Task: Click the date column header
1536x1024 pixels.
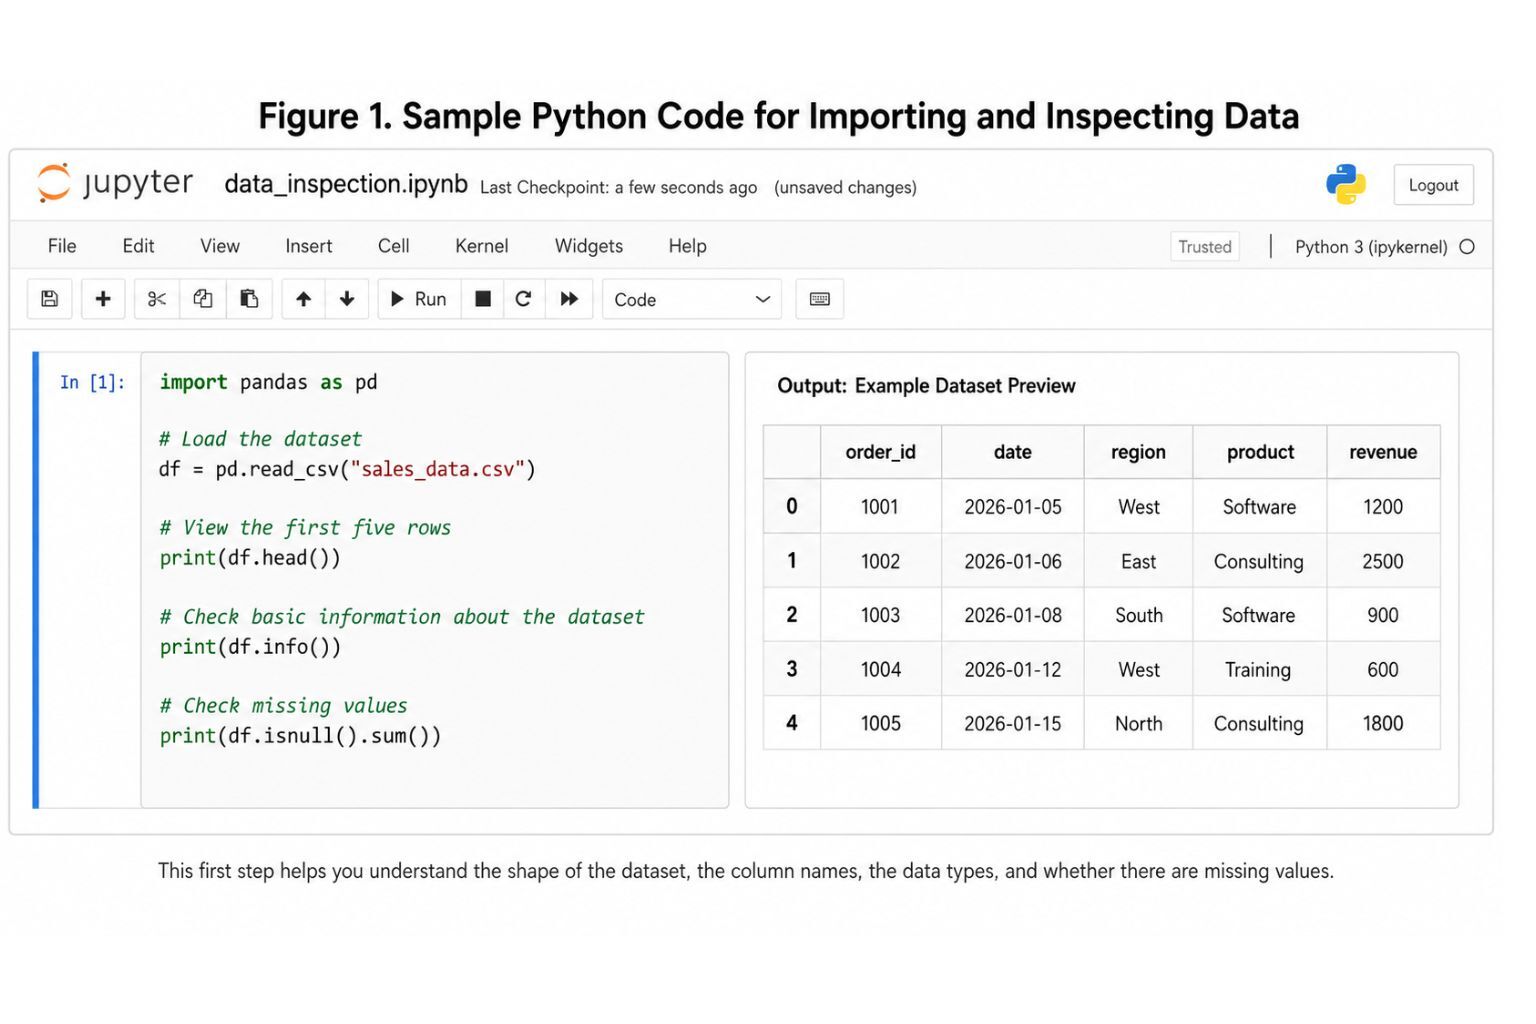Action: [x=1012, y=452]
